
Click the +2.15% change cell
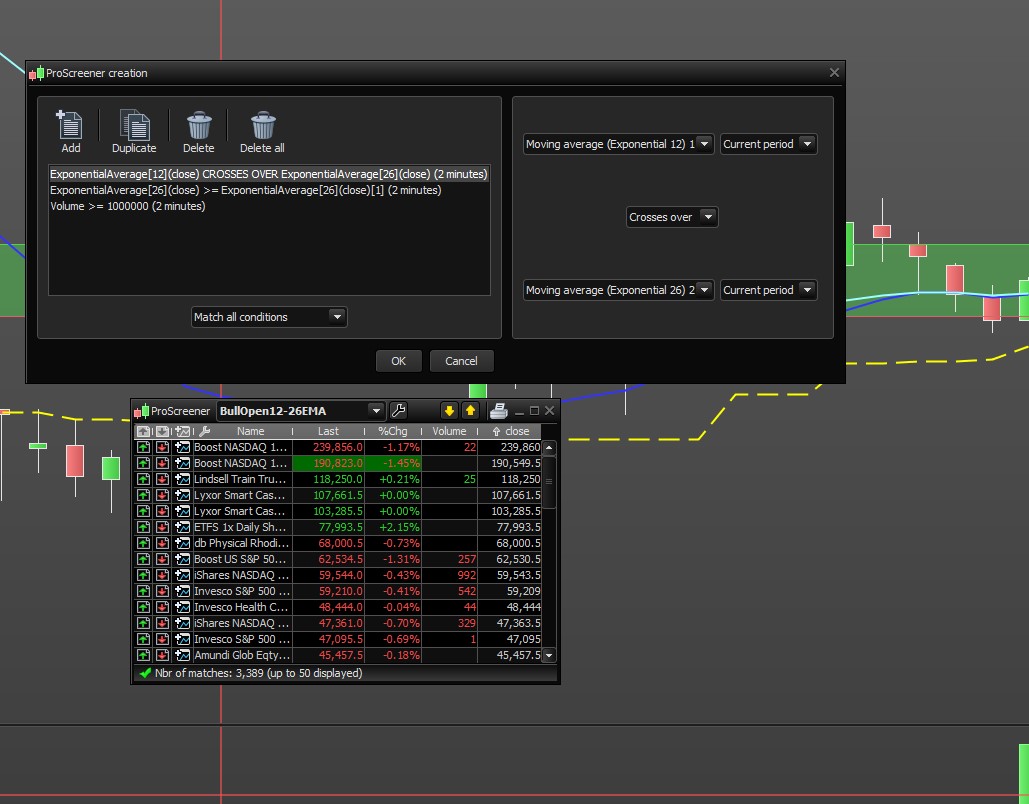click(393, 527)
